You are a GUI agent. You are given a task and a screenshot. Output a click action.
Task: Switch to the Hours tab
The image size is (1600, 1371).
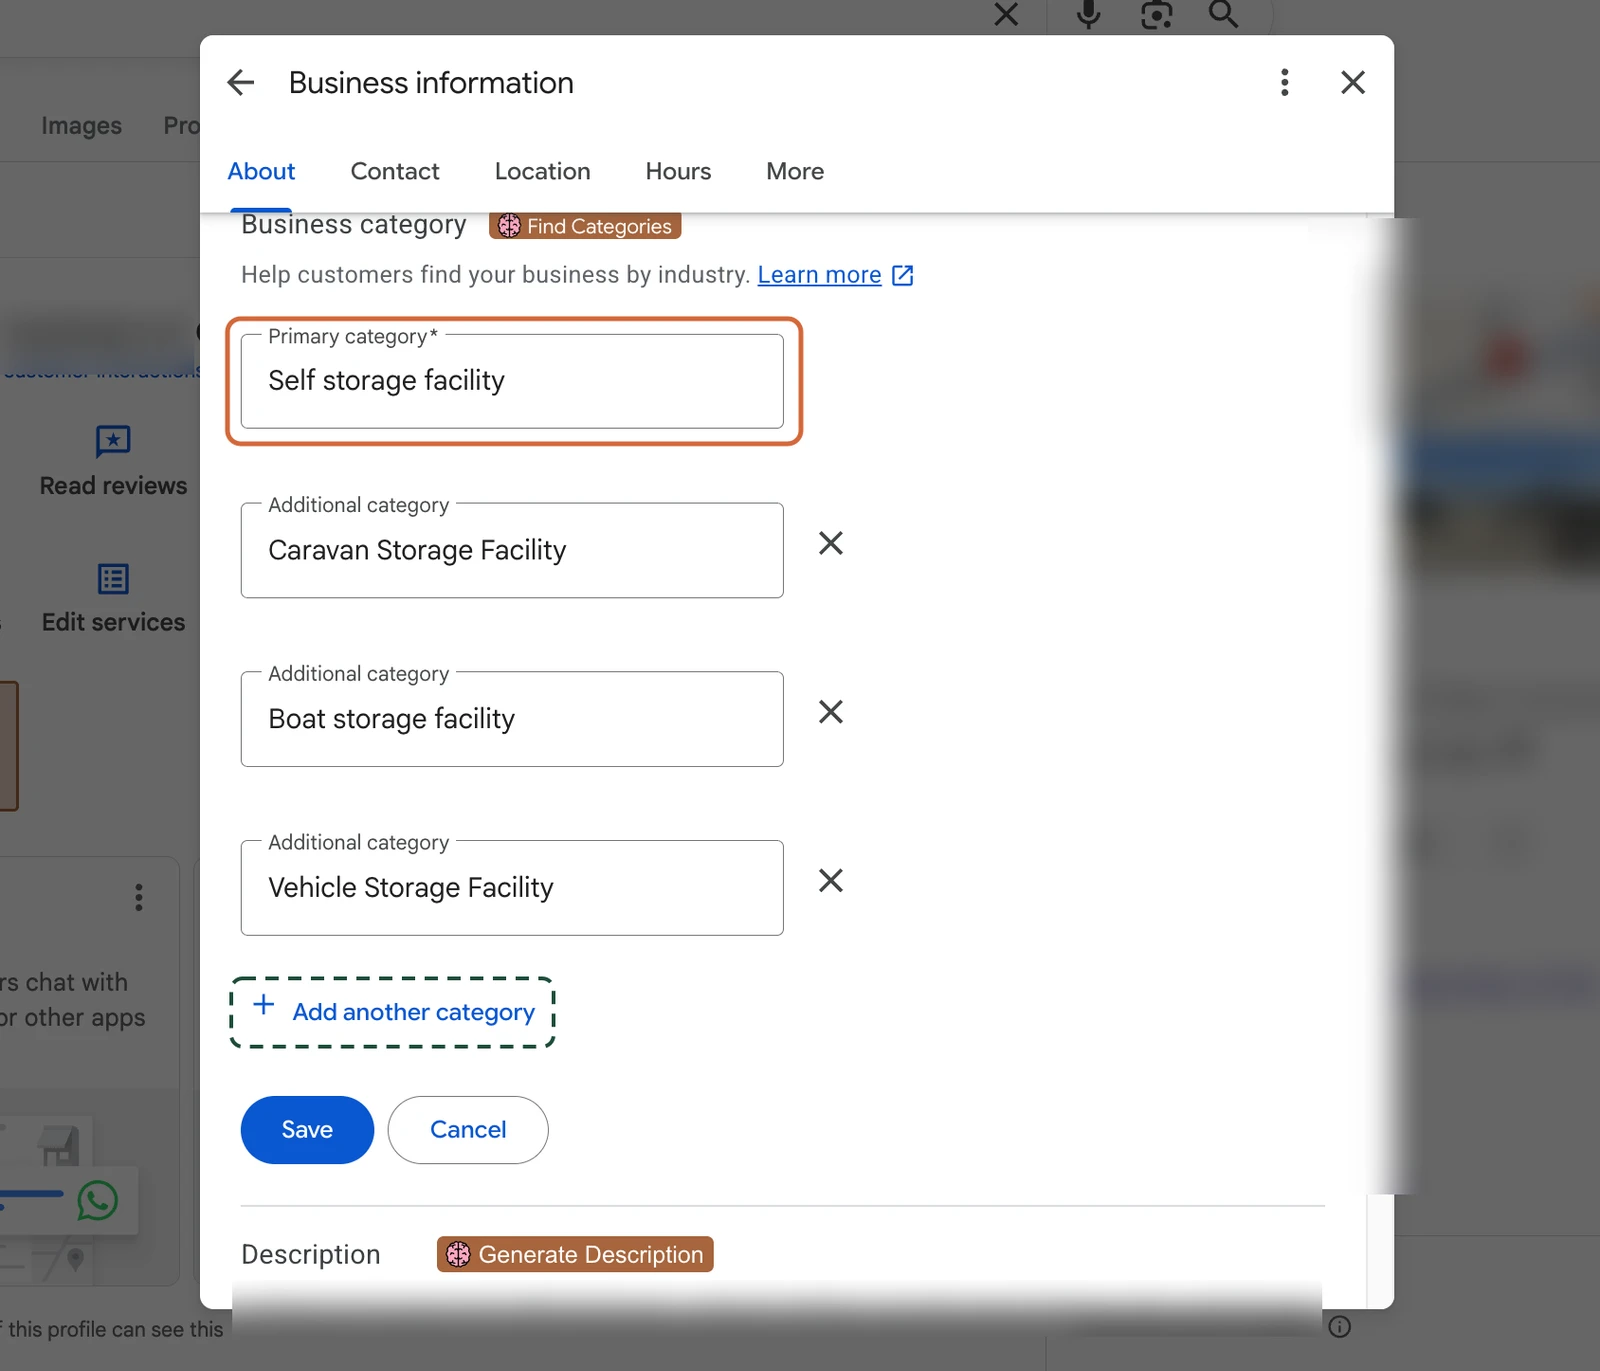678,171
